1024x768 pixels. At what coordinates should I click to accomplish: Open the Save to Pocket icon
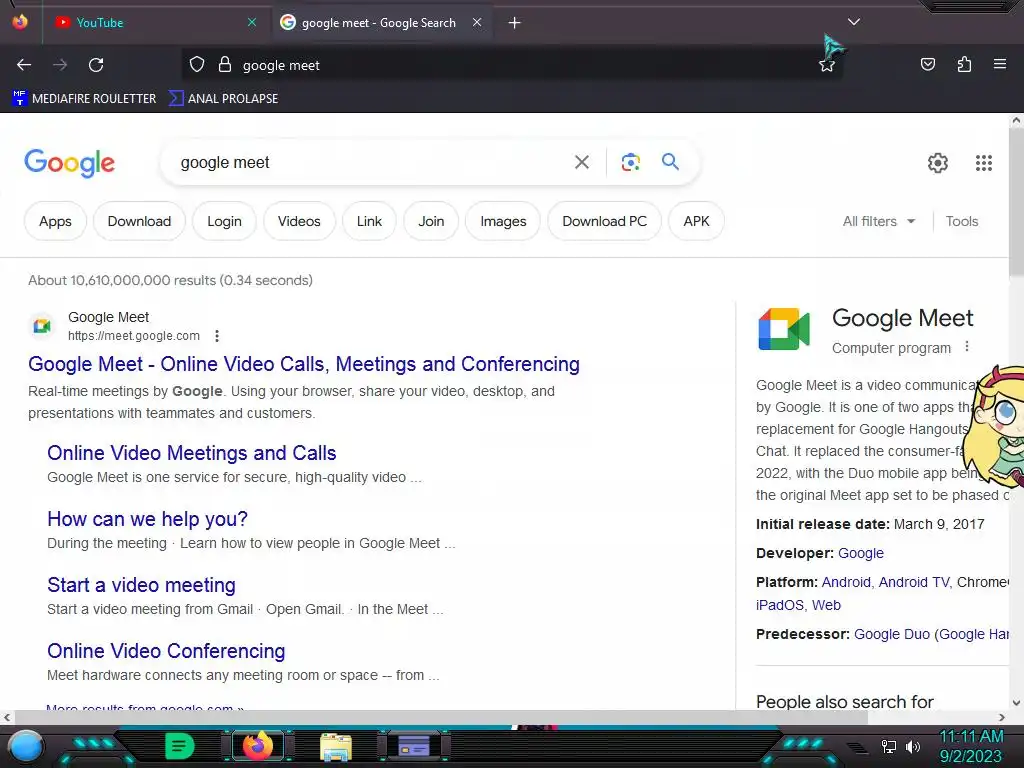(x=927, y=64)
